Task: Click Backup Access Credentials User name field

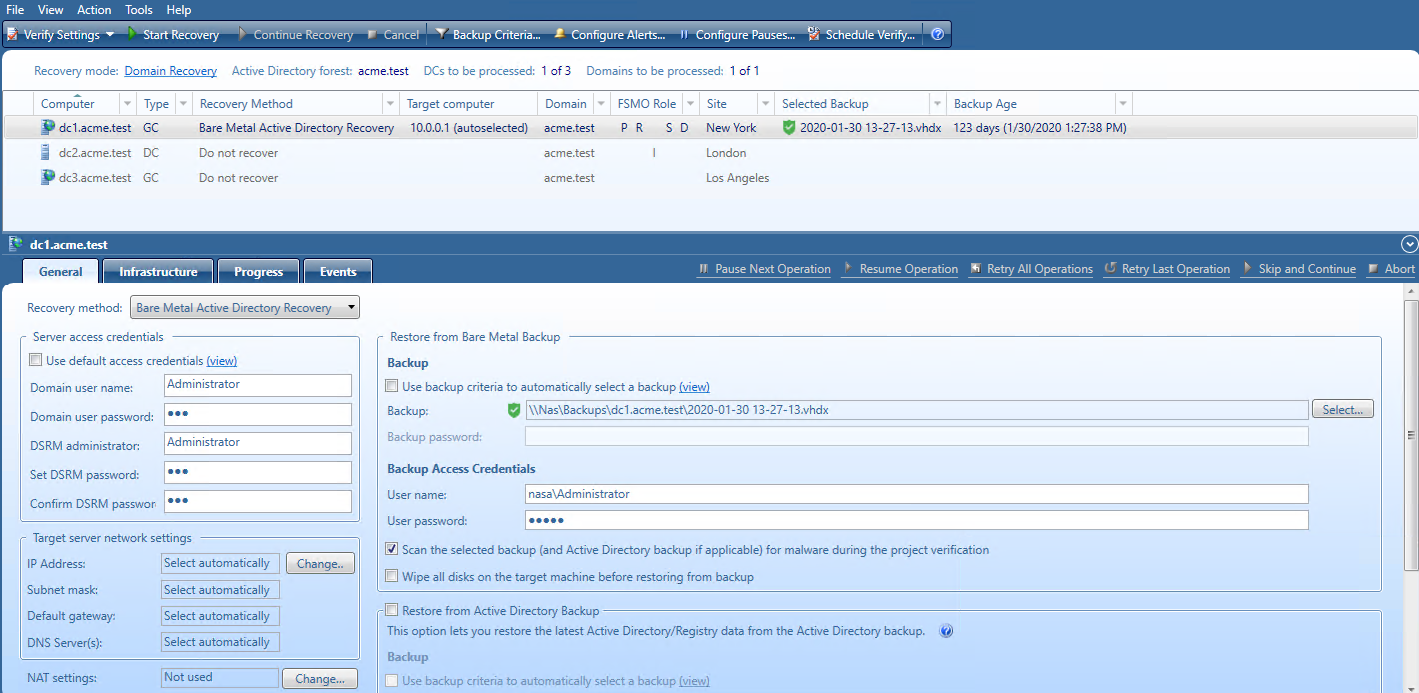Action: click(917, 494)
